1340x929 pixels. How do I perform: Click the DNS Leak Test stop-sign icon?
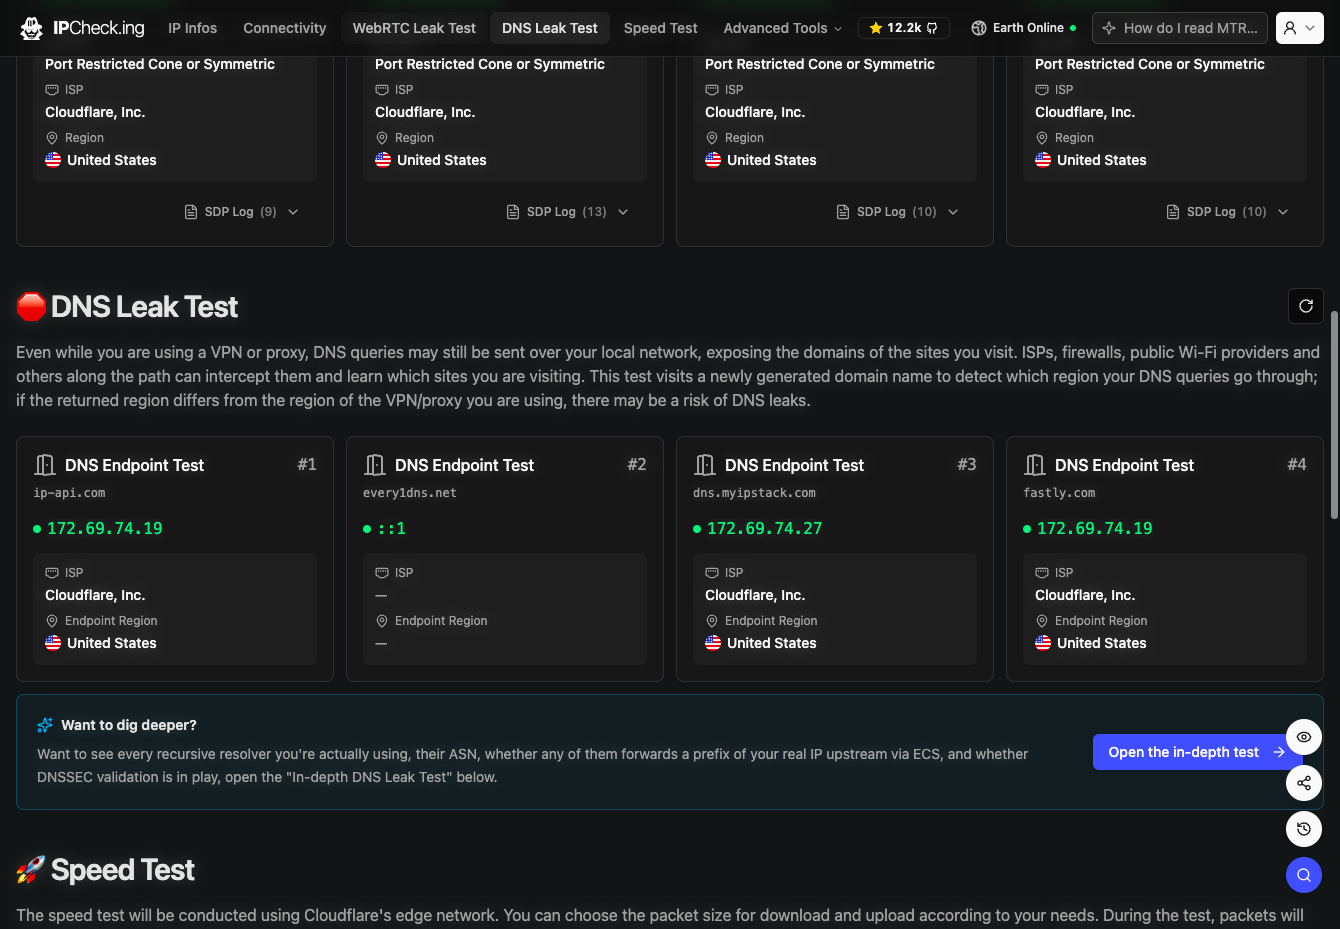pyautogui.click(x=31, y=307)
